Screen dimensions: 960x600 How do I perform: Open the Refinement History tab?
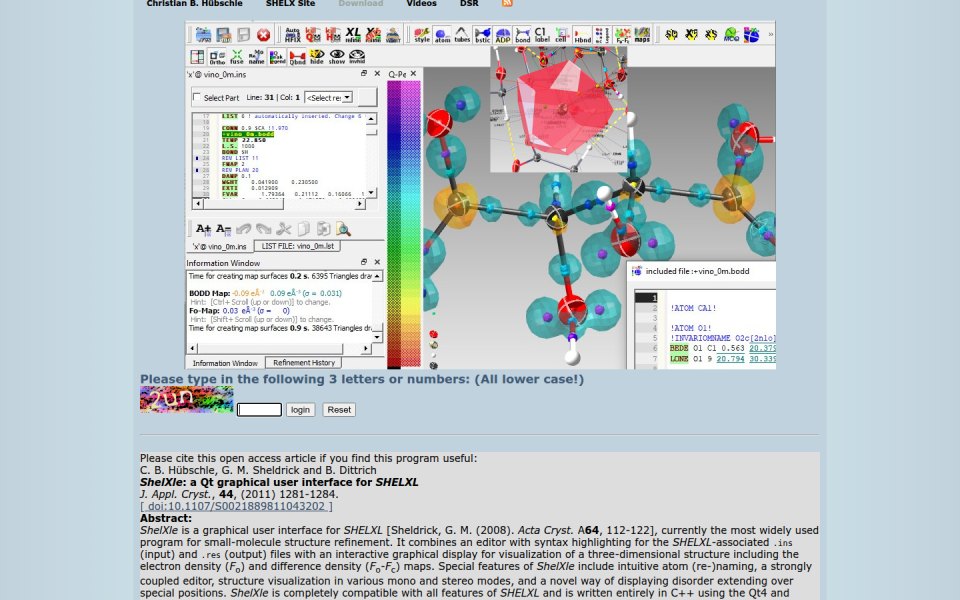304,362
